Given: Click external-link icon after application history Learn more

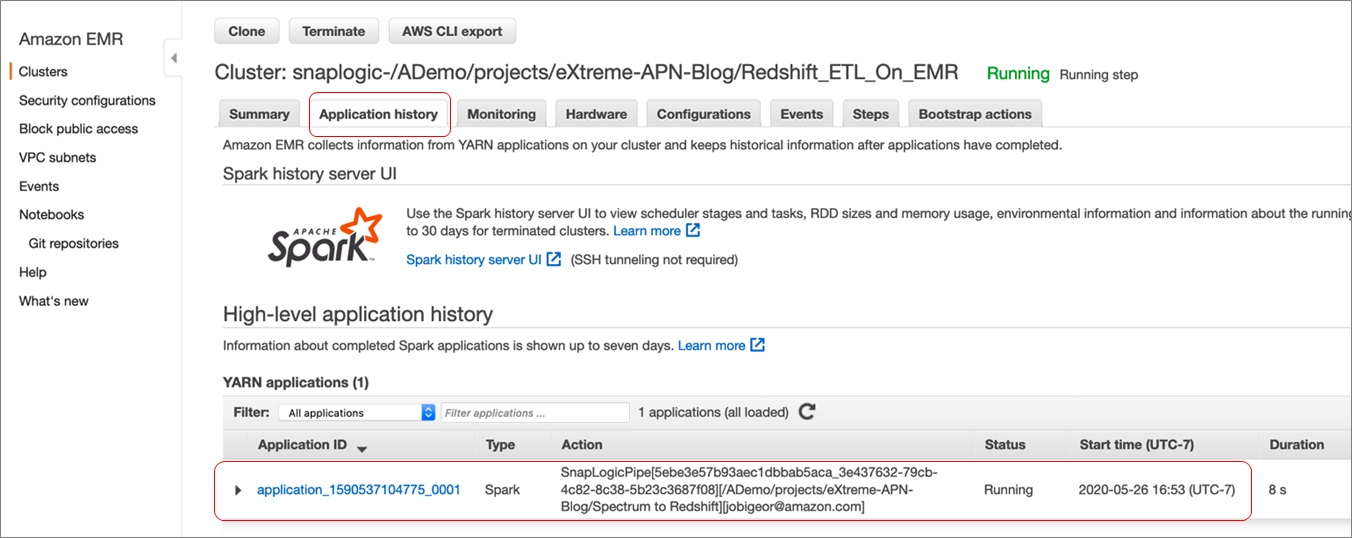Looking at the screenshot, I should [758, 345].
